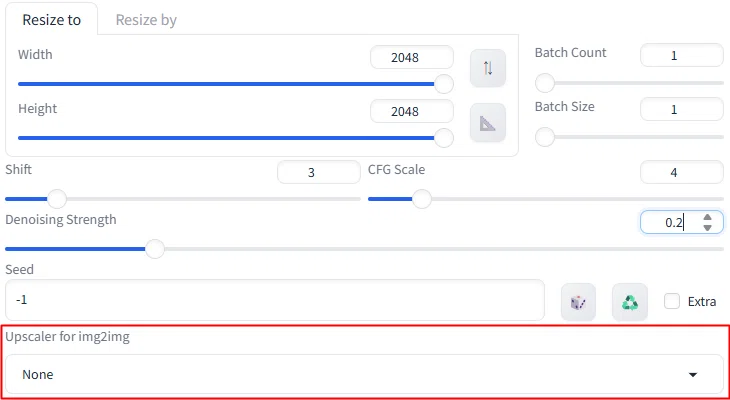Open the Upscaler for img2img dropdown
Screen dimensions: 730x400
pos(364,374)
